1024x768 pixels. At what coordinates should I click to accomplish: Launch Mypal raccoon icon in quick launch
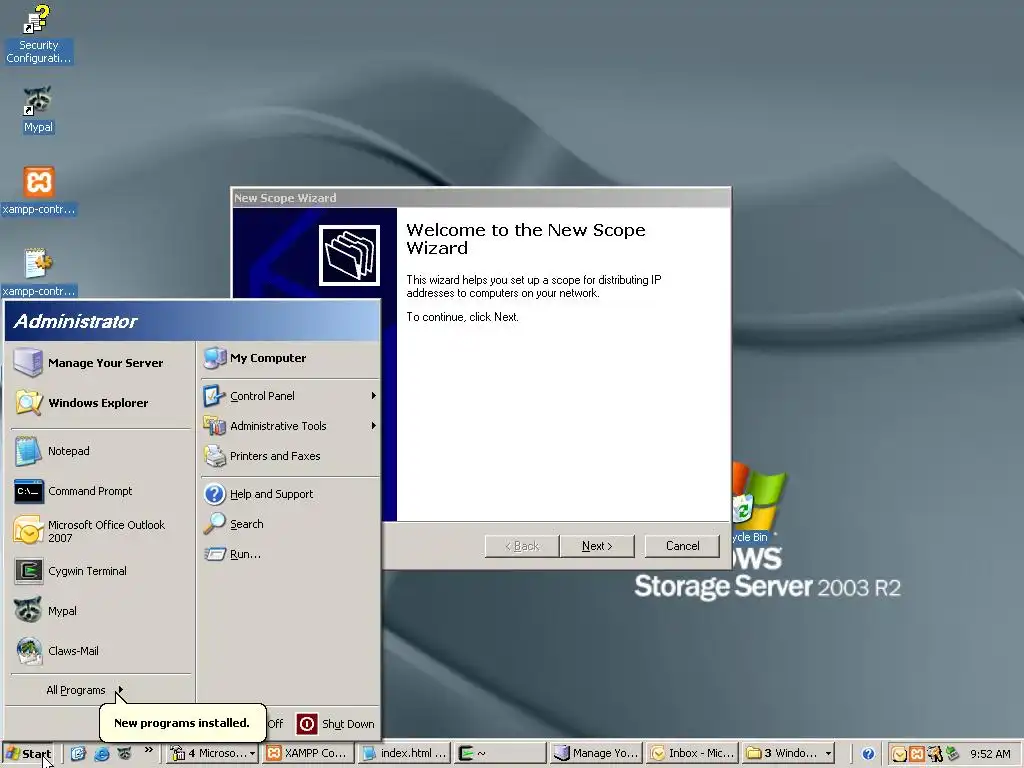124,754
